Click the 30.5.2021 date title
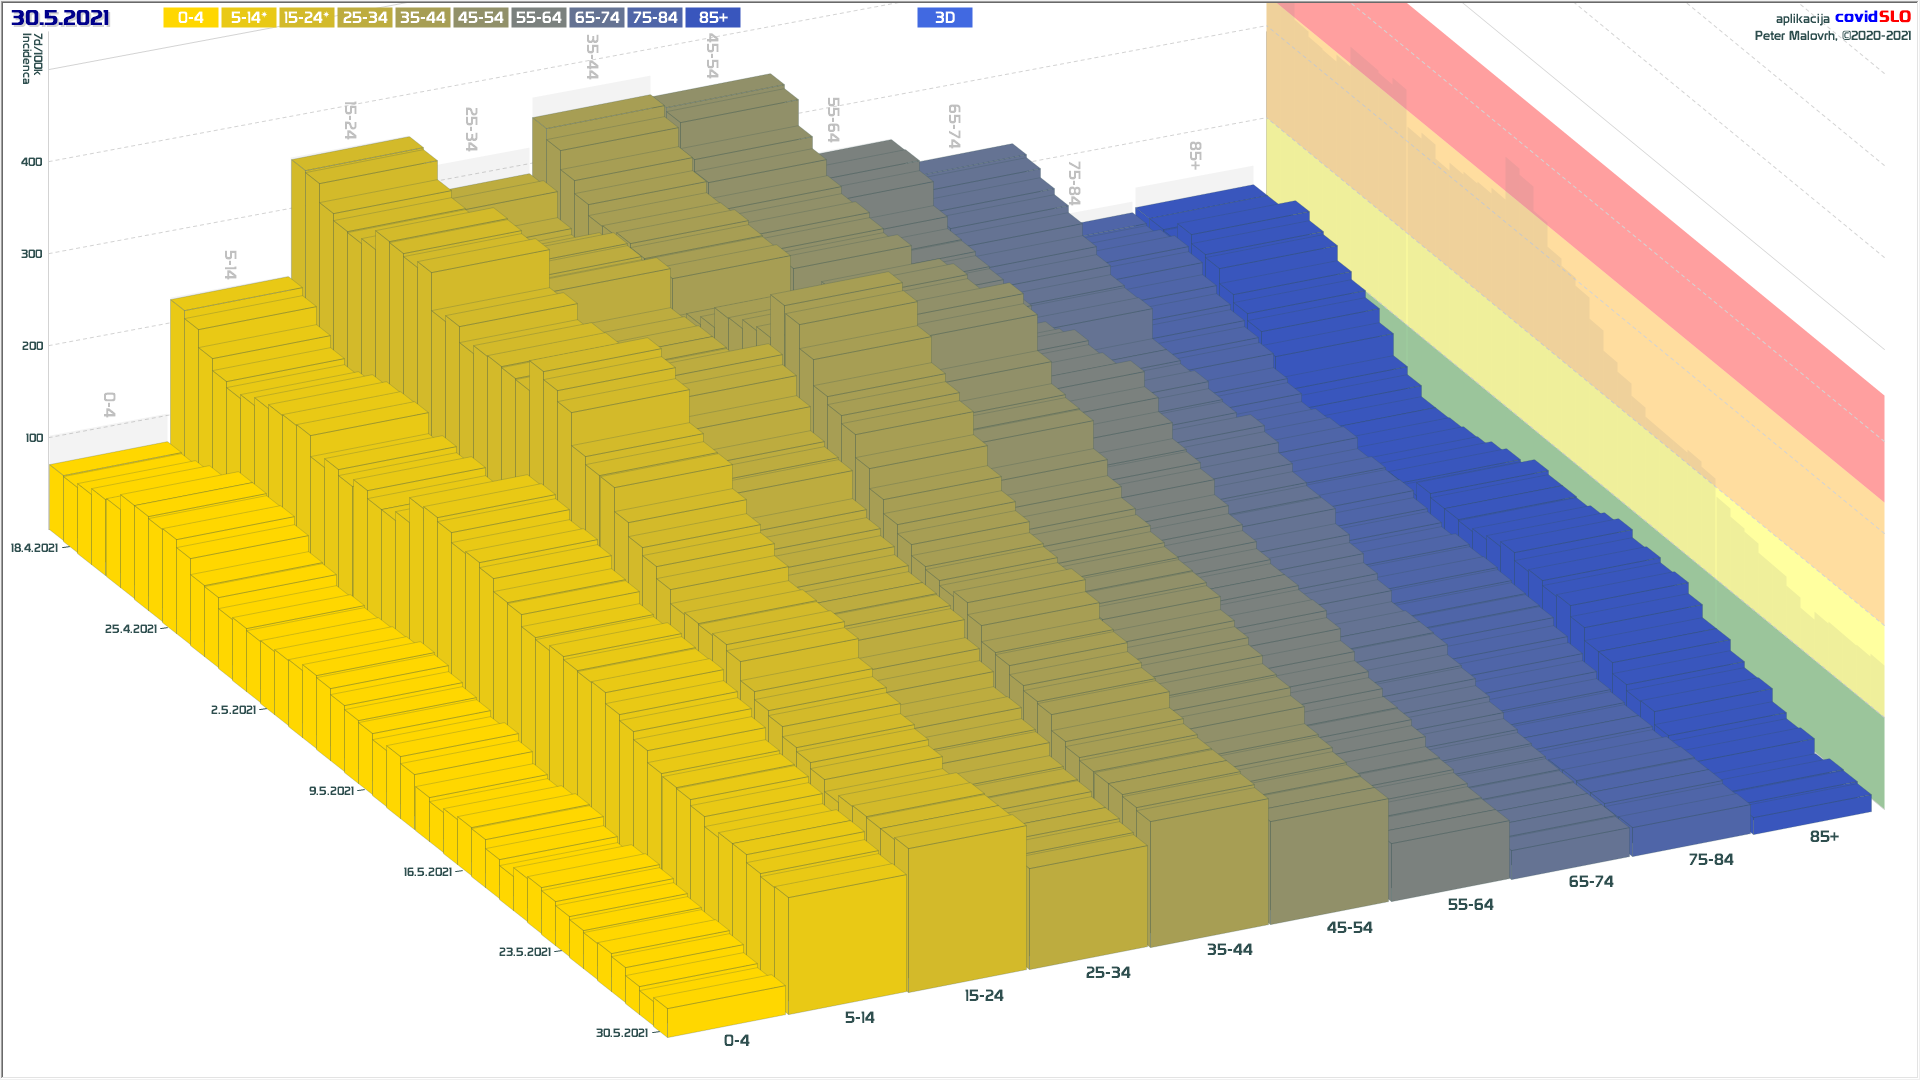Image resolution: width=1920 pixels, height=1080 pixels. pyautogui.click(x=60, y=18)
